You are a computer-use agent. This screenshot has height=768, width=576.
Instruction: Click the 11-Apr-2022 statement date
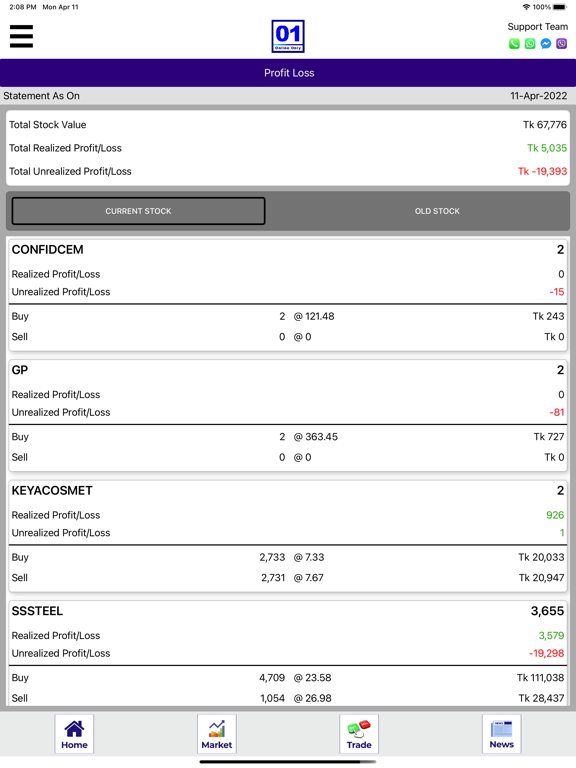click(538, 96)
